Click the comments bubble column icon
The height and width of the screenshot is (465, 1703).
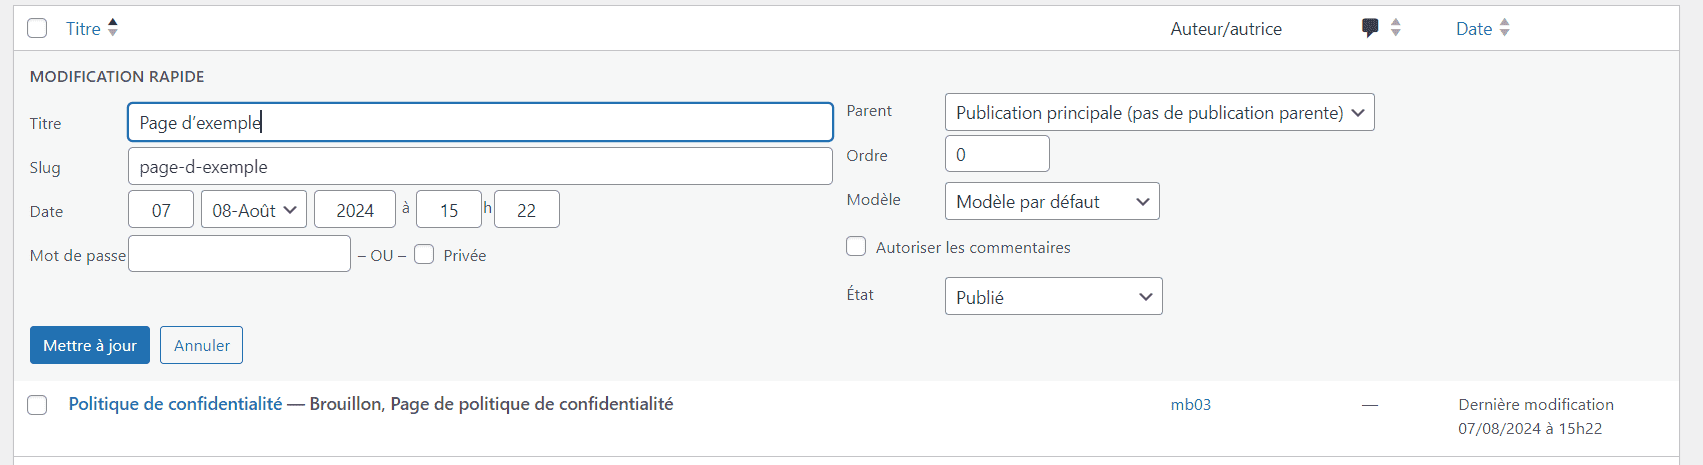point(1370,28)
